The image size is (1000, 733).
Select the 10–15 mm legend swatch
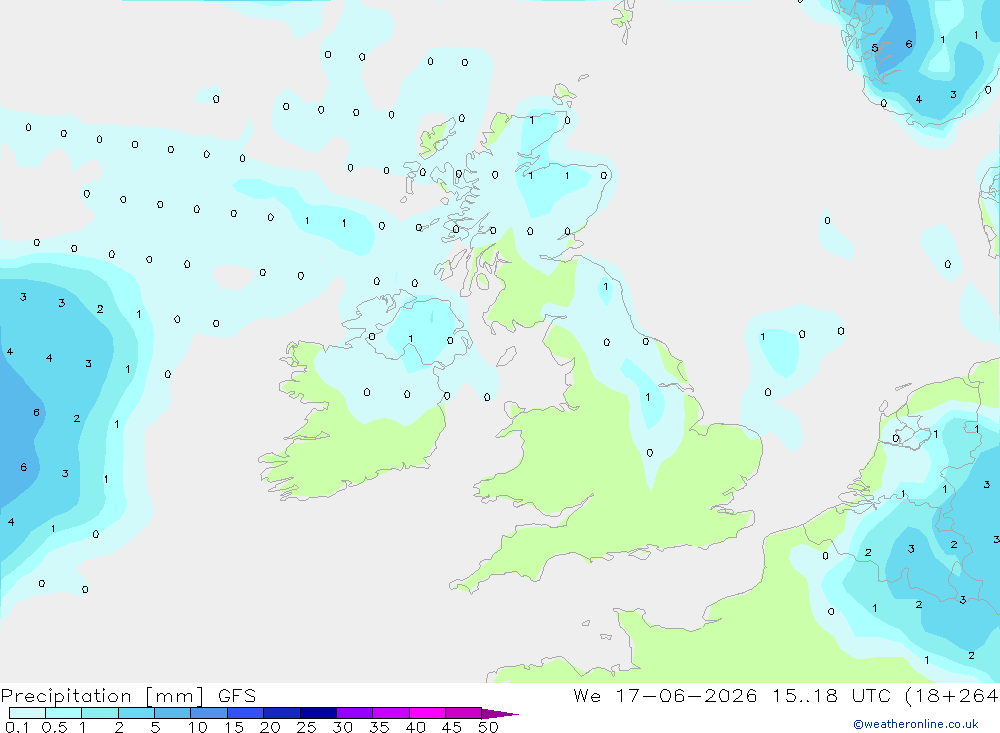pos(209,713)
